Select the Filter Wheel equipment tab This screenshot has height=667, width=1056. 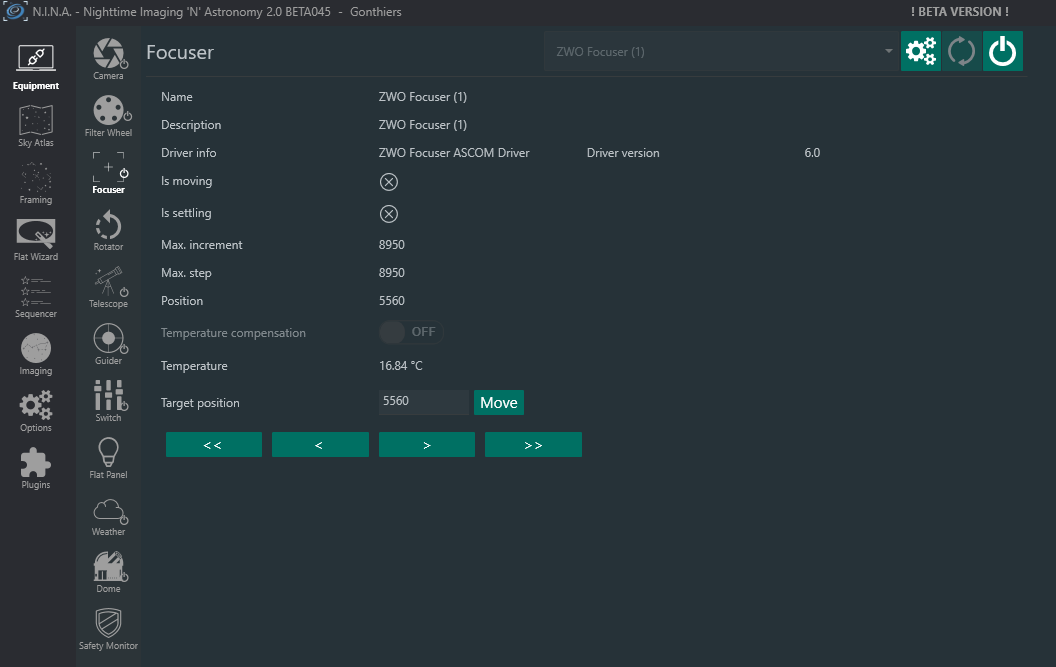pyautogui.click(x=108, y=116)
